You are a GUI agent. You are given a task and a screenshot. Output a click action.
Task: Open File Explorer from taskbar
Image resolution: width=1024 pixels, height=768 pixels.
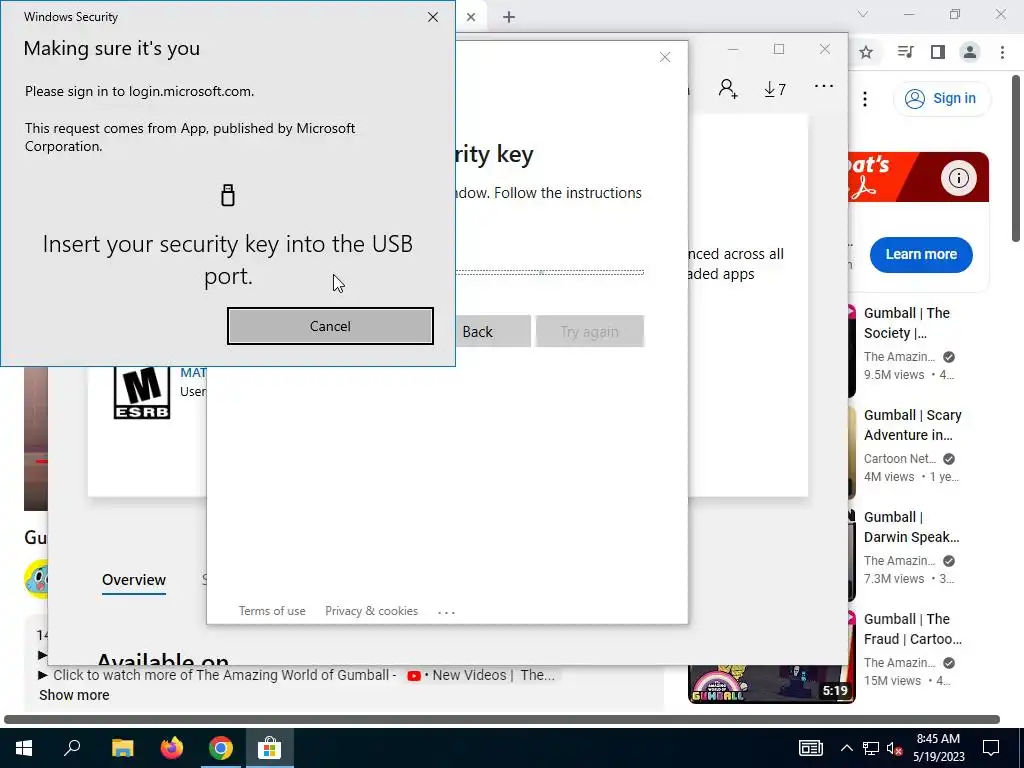[122, 748]
